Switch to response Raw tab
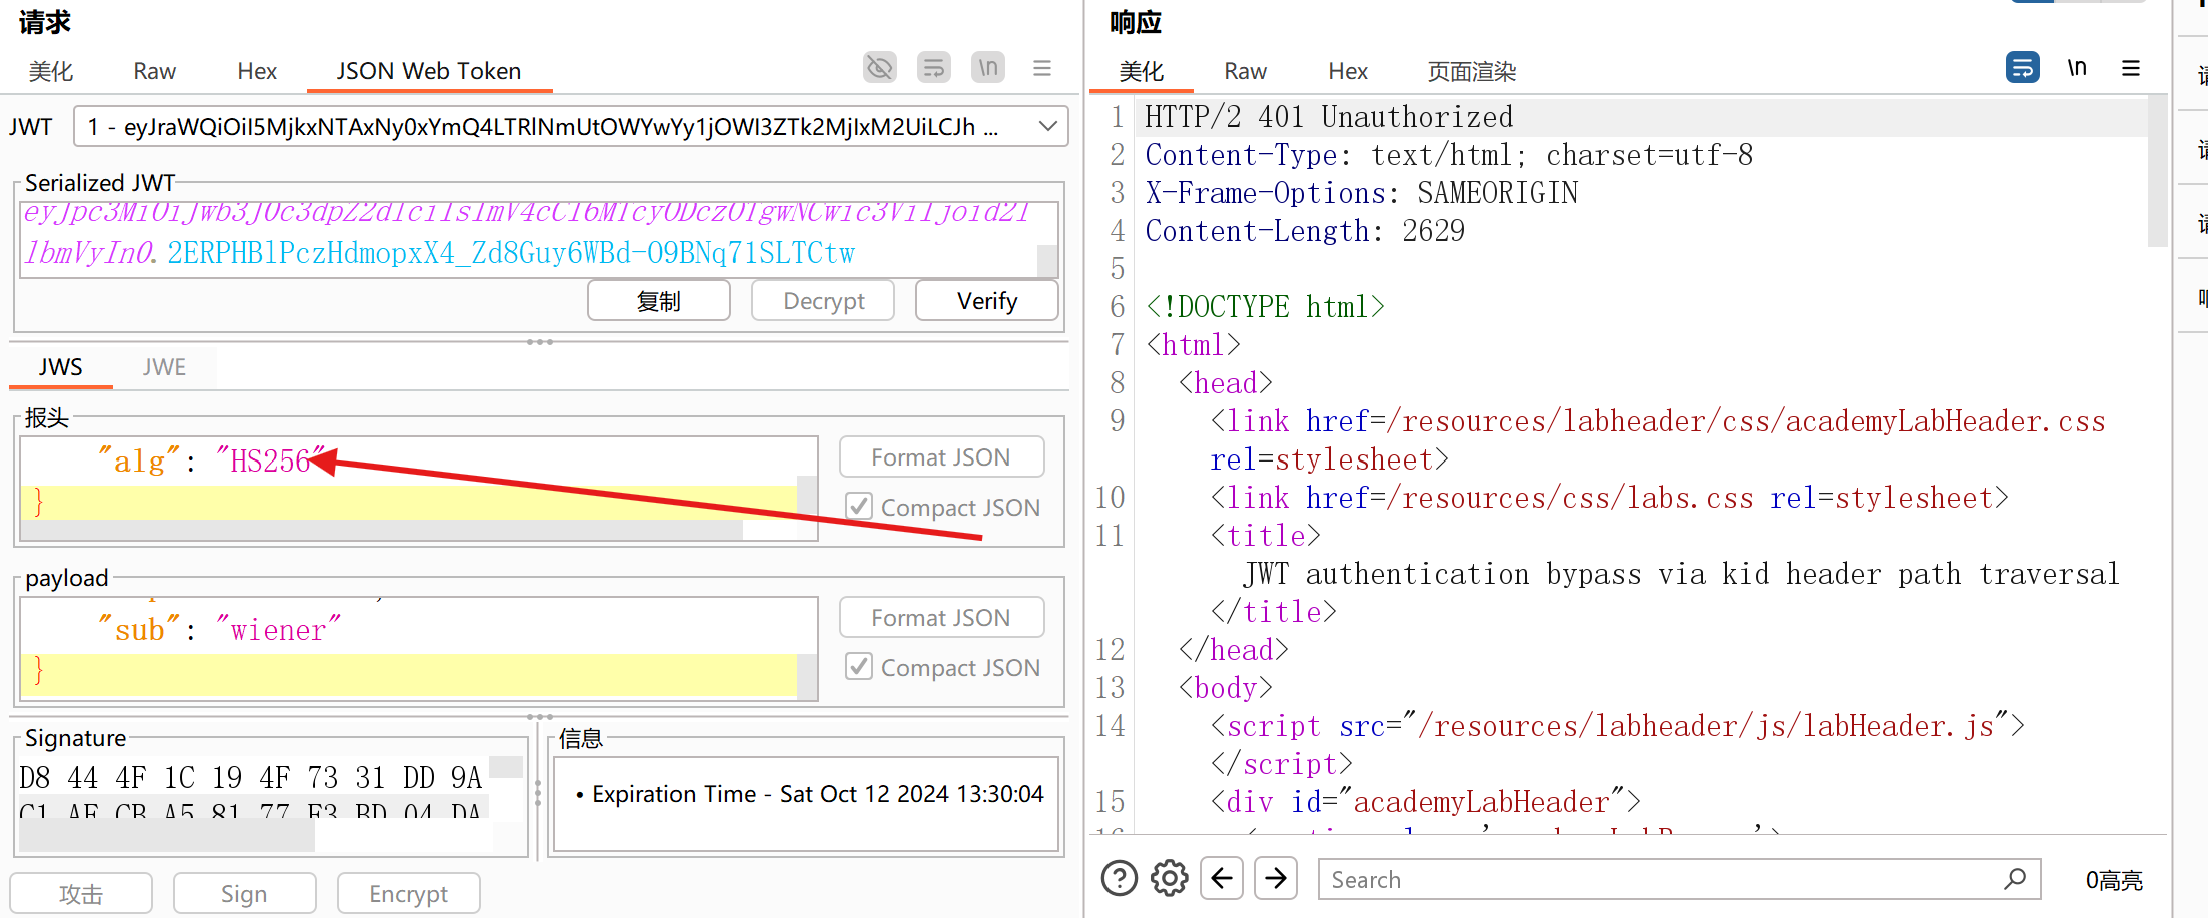2208x918 pixels. 1246,71
